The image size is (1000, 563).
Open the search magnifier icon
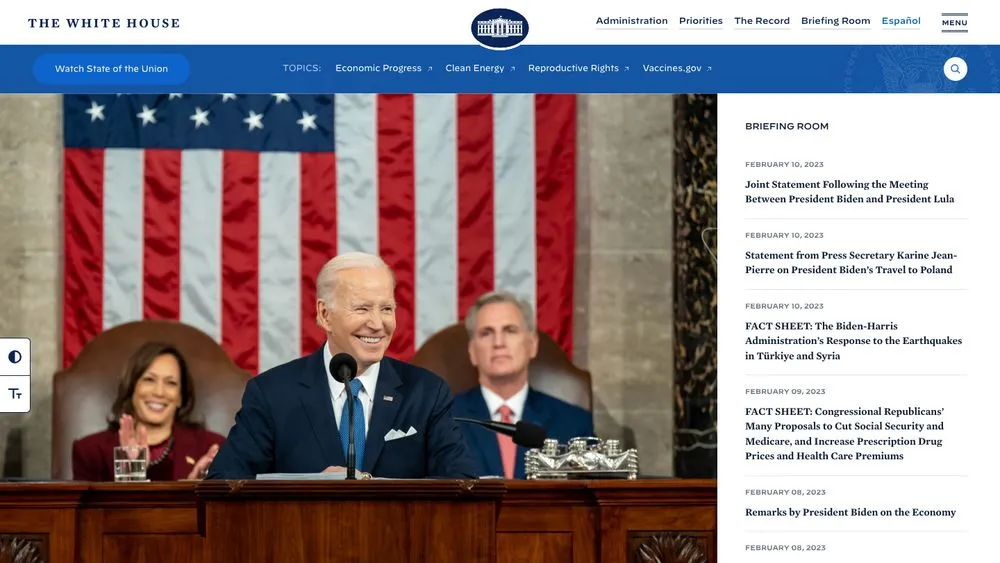click(955, 69)
